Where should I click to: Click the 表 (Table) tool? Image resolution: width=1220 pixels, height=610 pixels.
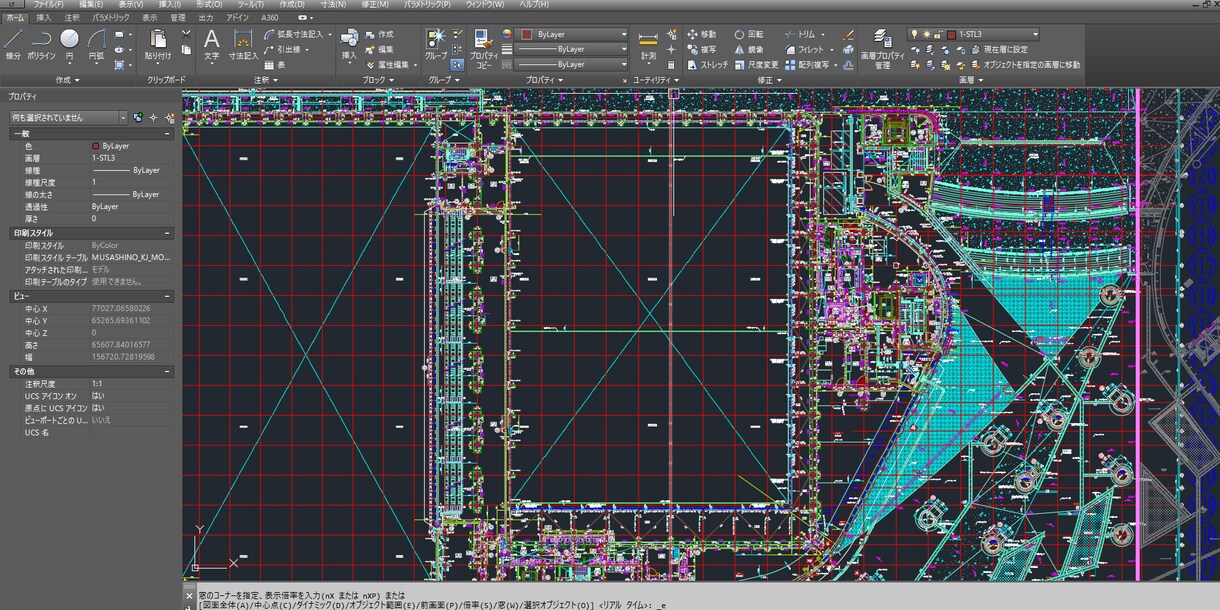pos(275,64)
